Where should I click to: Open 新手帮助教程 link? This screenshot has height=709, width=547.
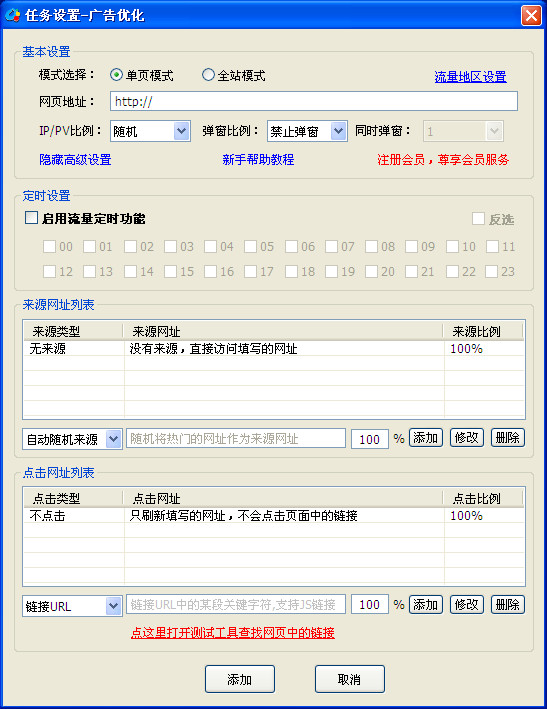258,160
